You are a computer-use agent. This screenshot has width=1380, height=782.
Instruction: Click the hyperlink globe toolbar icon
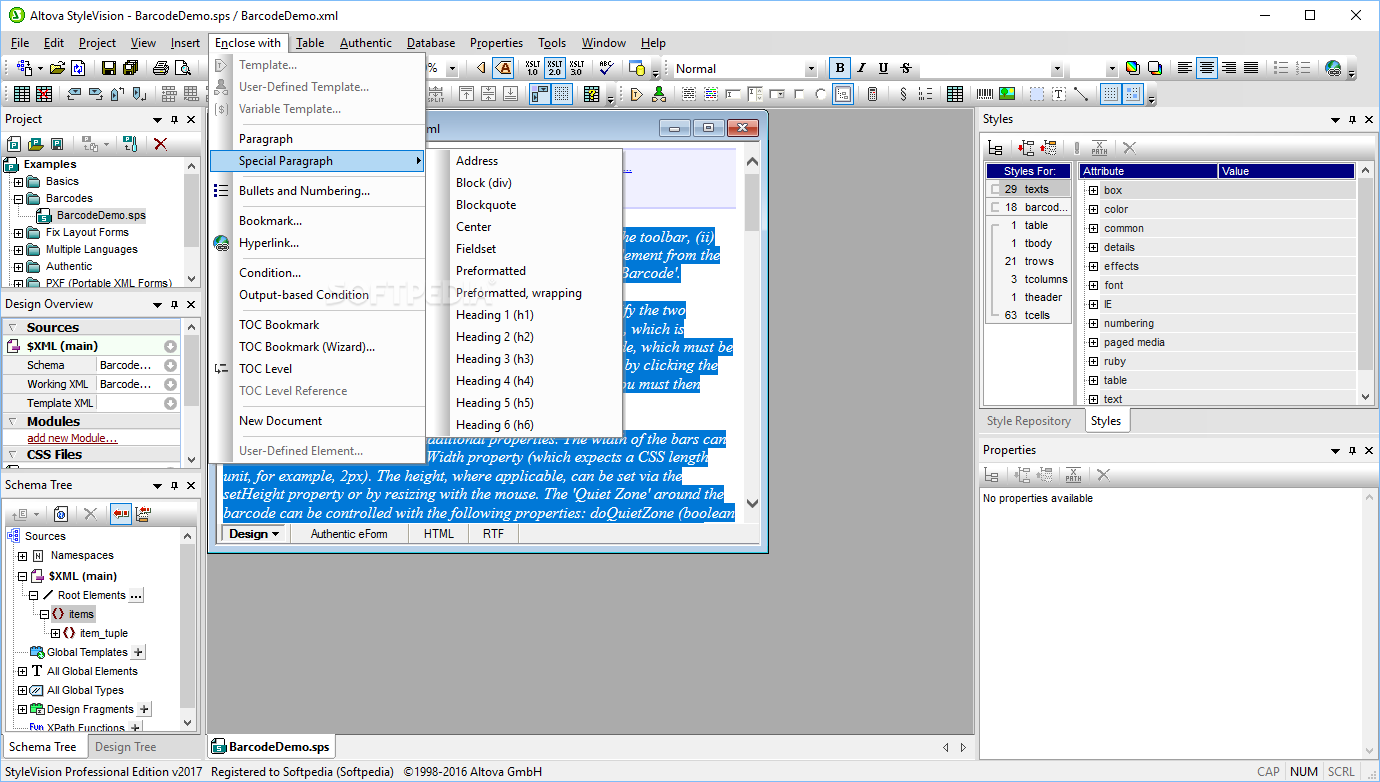tap(1333, 68)
